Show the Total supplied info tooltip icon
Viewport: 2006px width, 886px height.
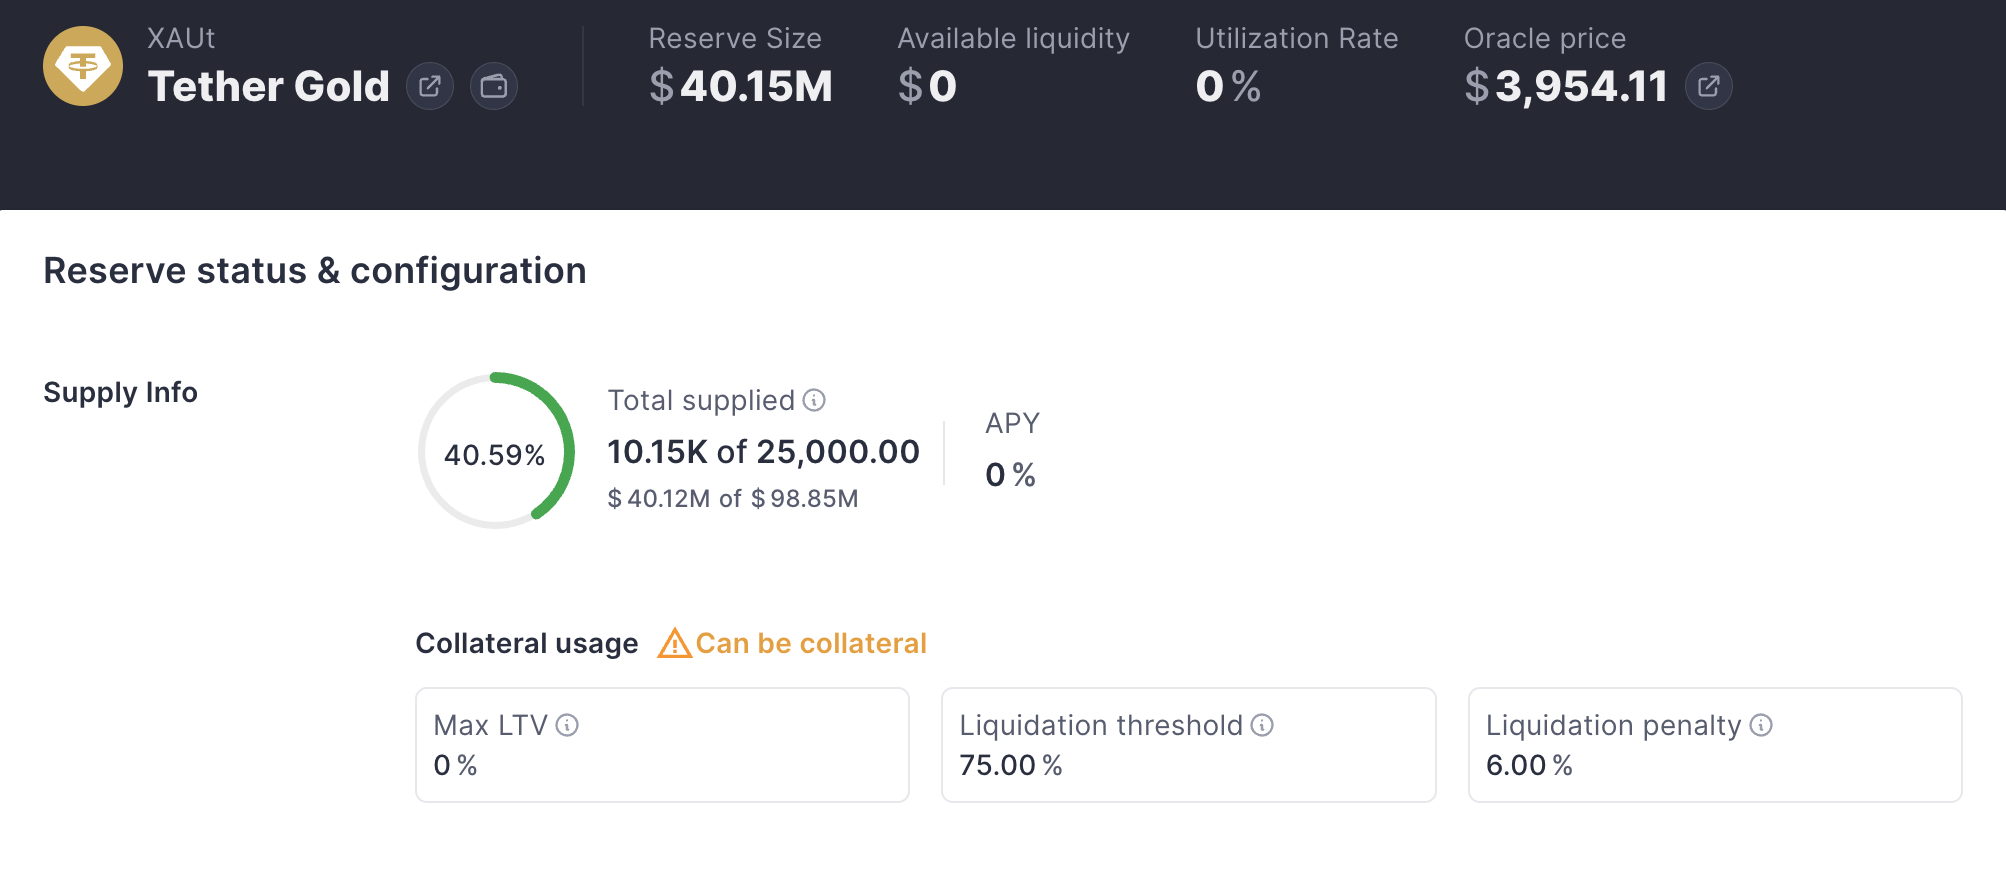click(815, 400)
